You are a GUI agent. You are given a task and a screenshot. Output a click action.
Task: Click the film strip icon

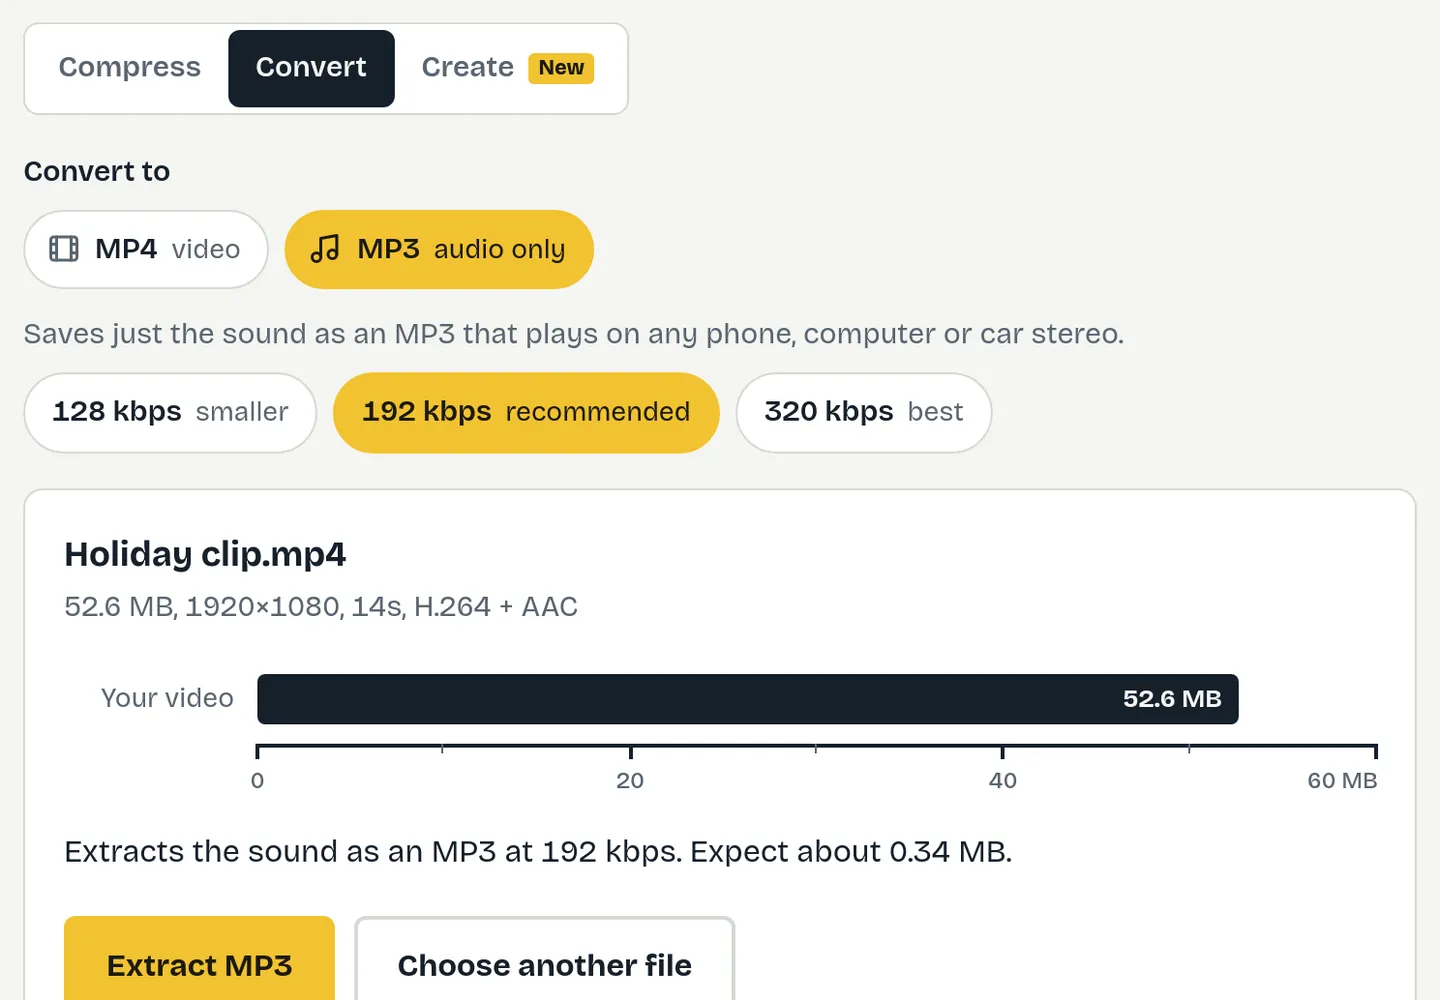(64, 249)
